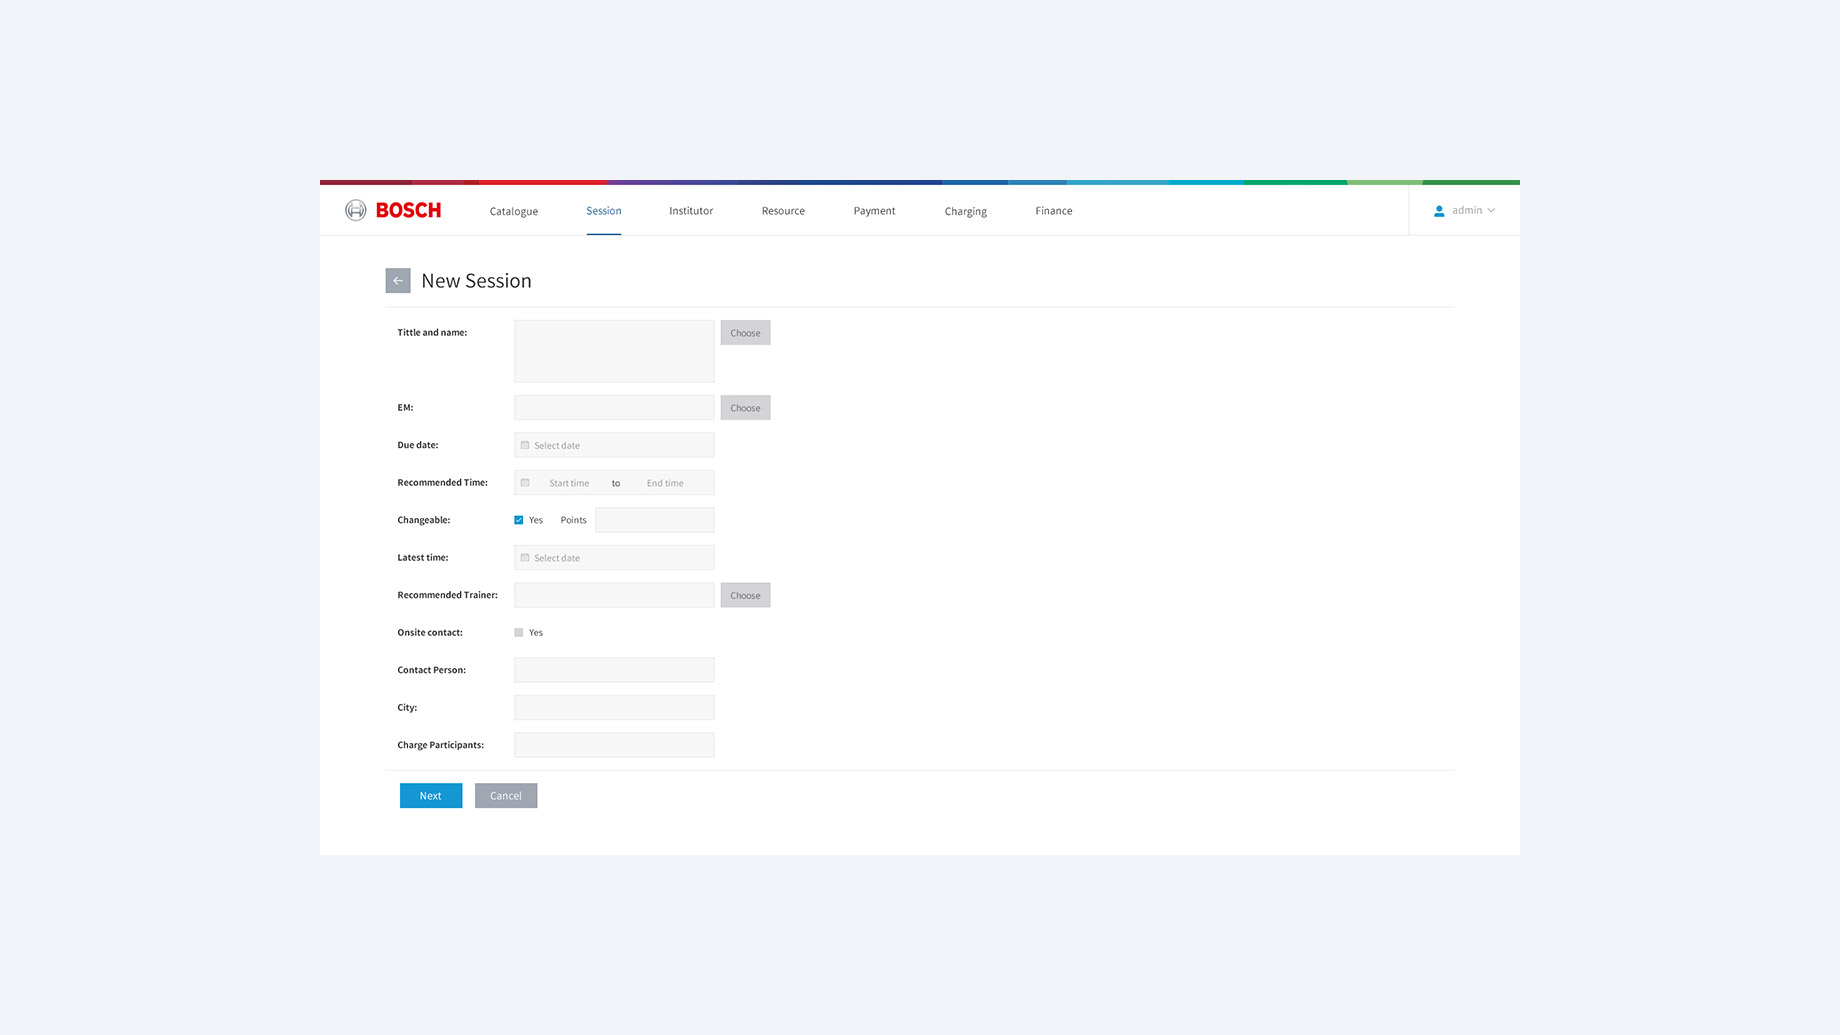Click the 'Changeable:' label

click(423, 520)
